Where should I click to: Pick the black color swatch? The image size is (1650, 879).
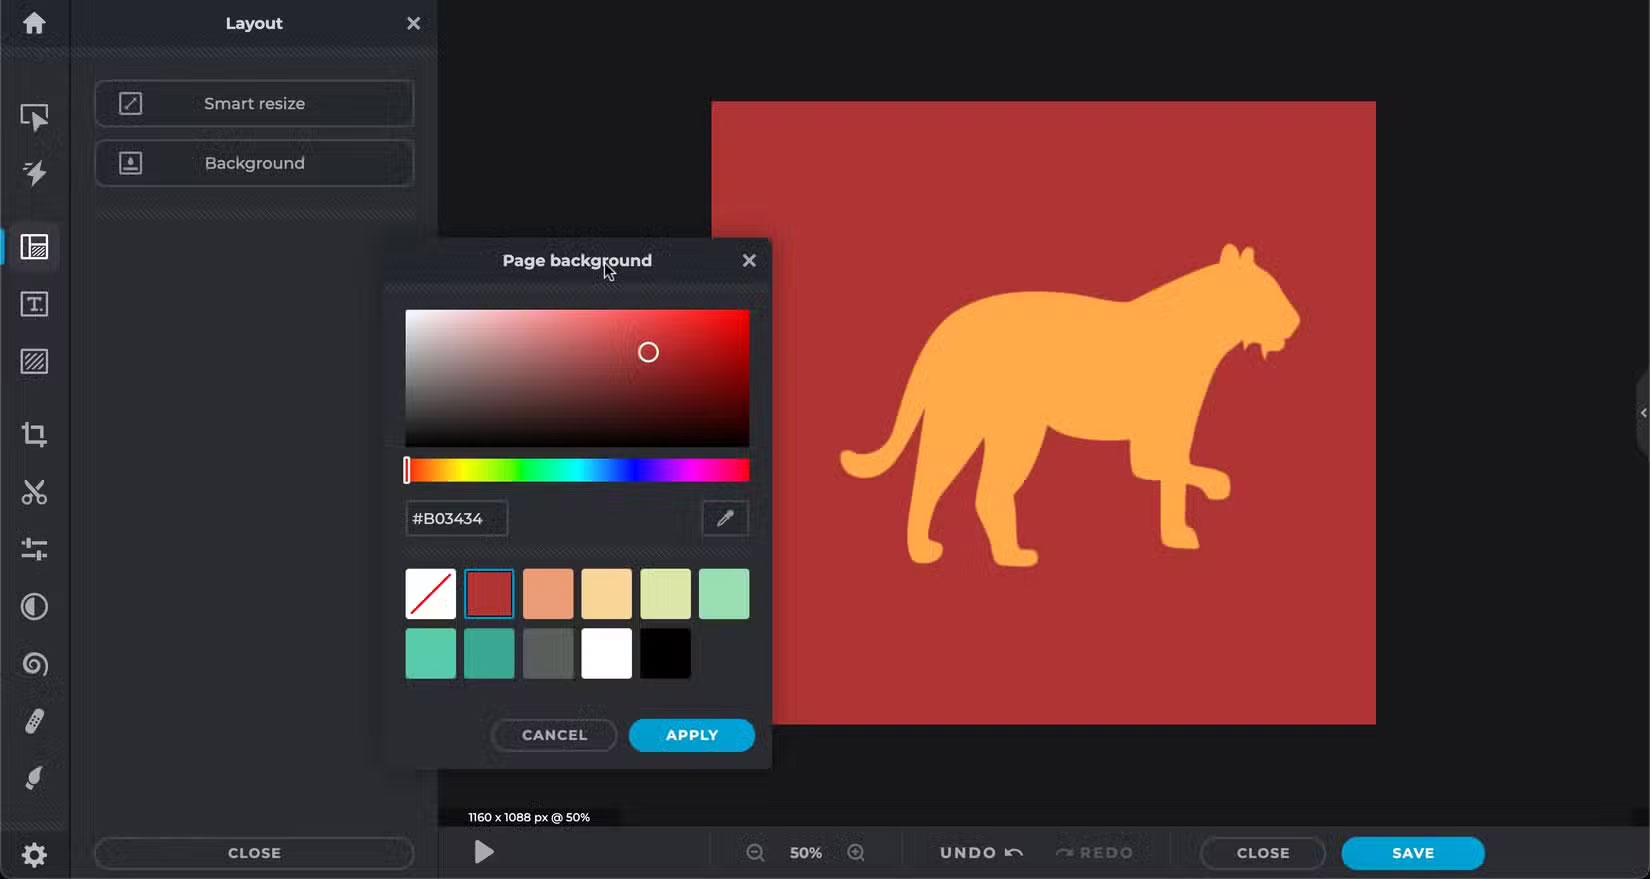(665, 653)
